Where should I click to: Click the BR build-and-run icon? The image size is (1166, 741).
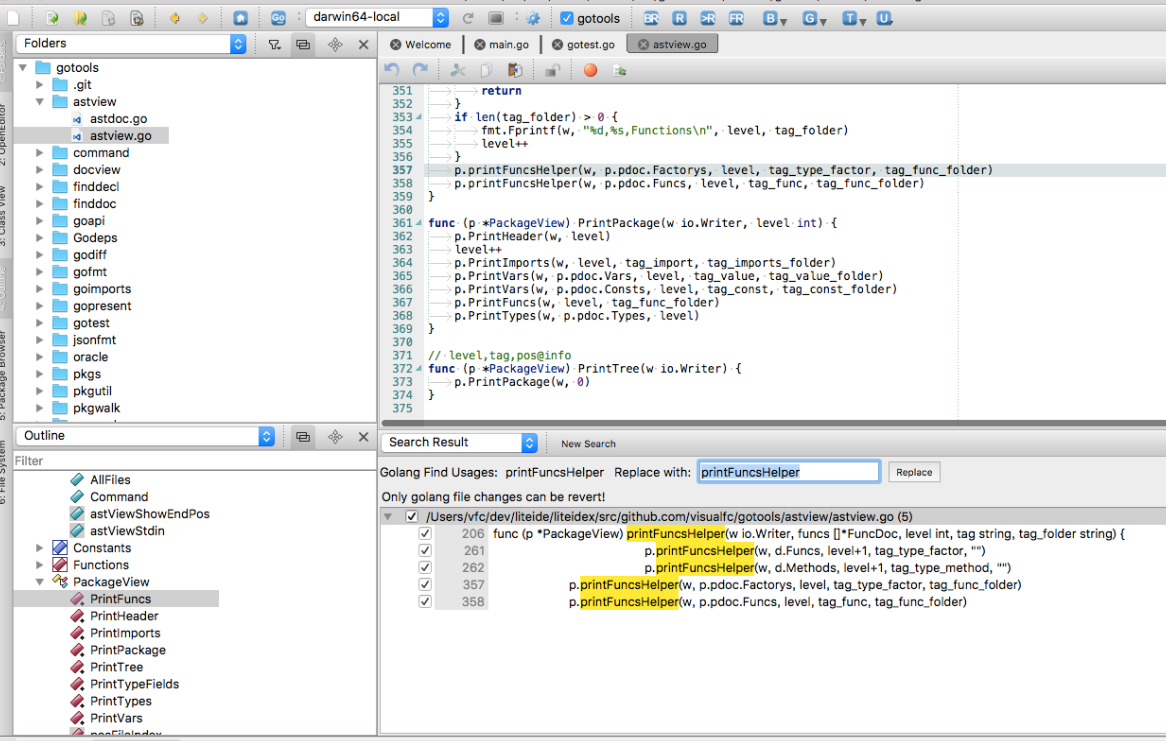[651, 18]
